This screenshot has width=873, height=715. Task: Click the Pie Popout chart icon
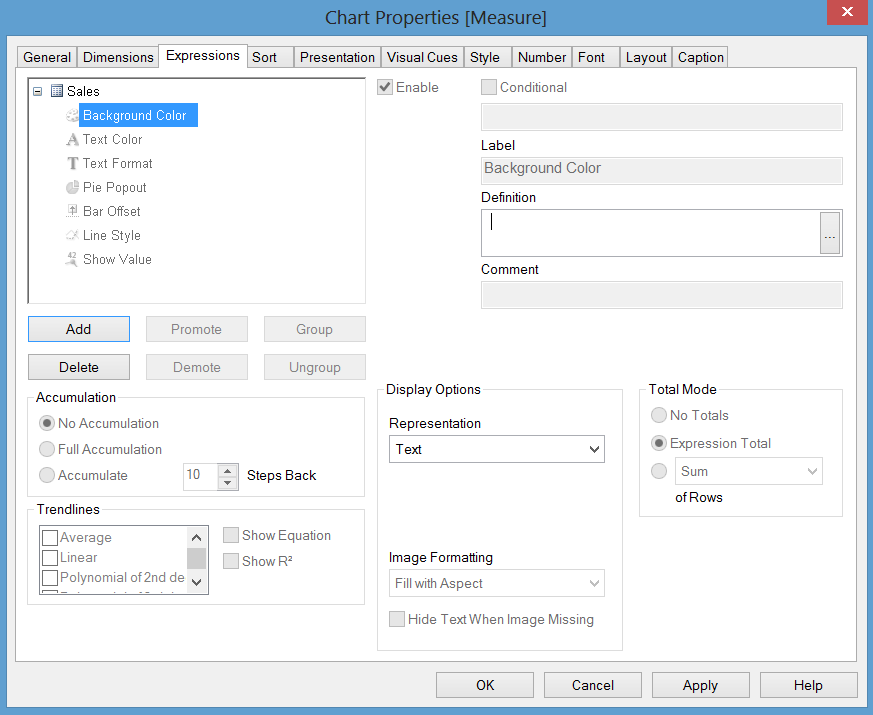72,187
